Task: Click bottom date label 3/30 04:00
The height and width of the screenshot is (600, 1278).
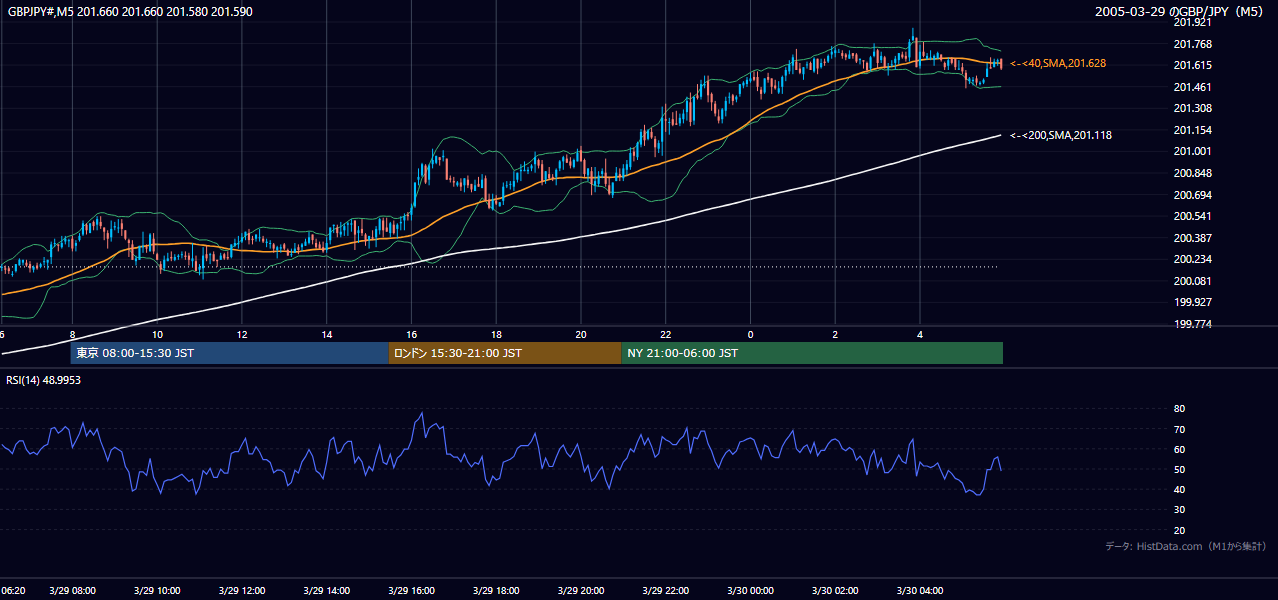Action: pos(920,591)
